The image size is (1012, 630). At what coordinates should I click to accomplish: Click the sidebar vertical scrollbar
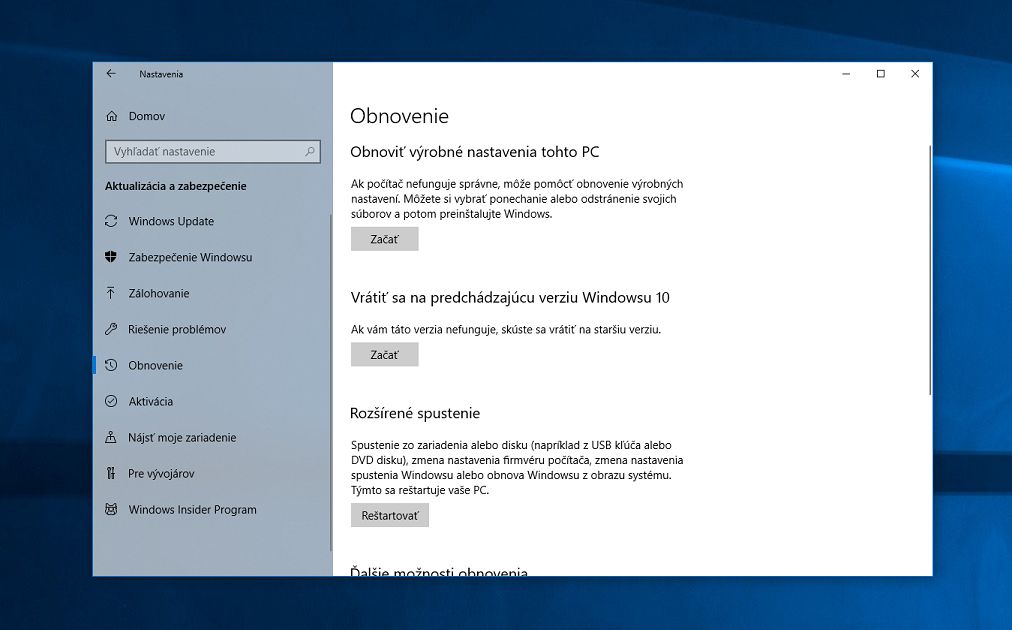point(331,382)
